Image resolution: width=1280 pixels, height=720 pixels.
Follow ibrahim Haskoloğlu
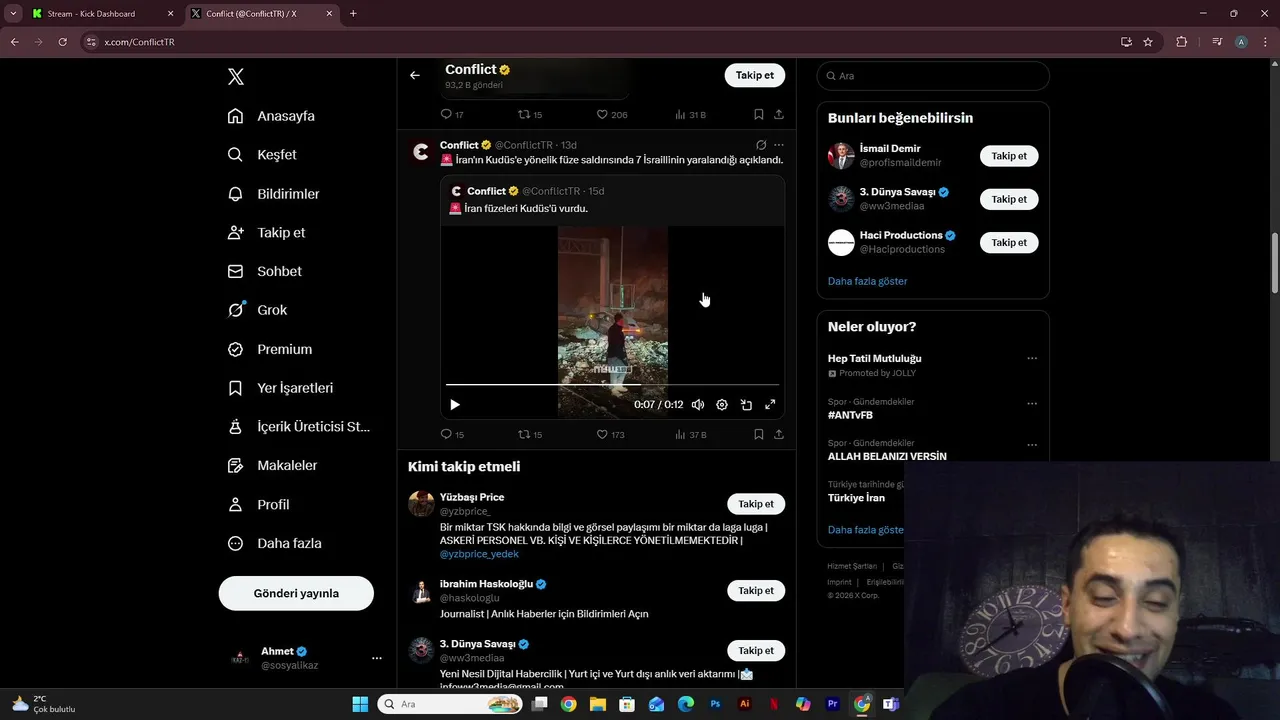[756, 591]
